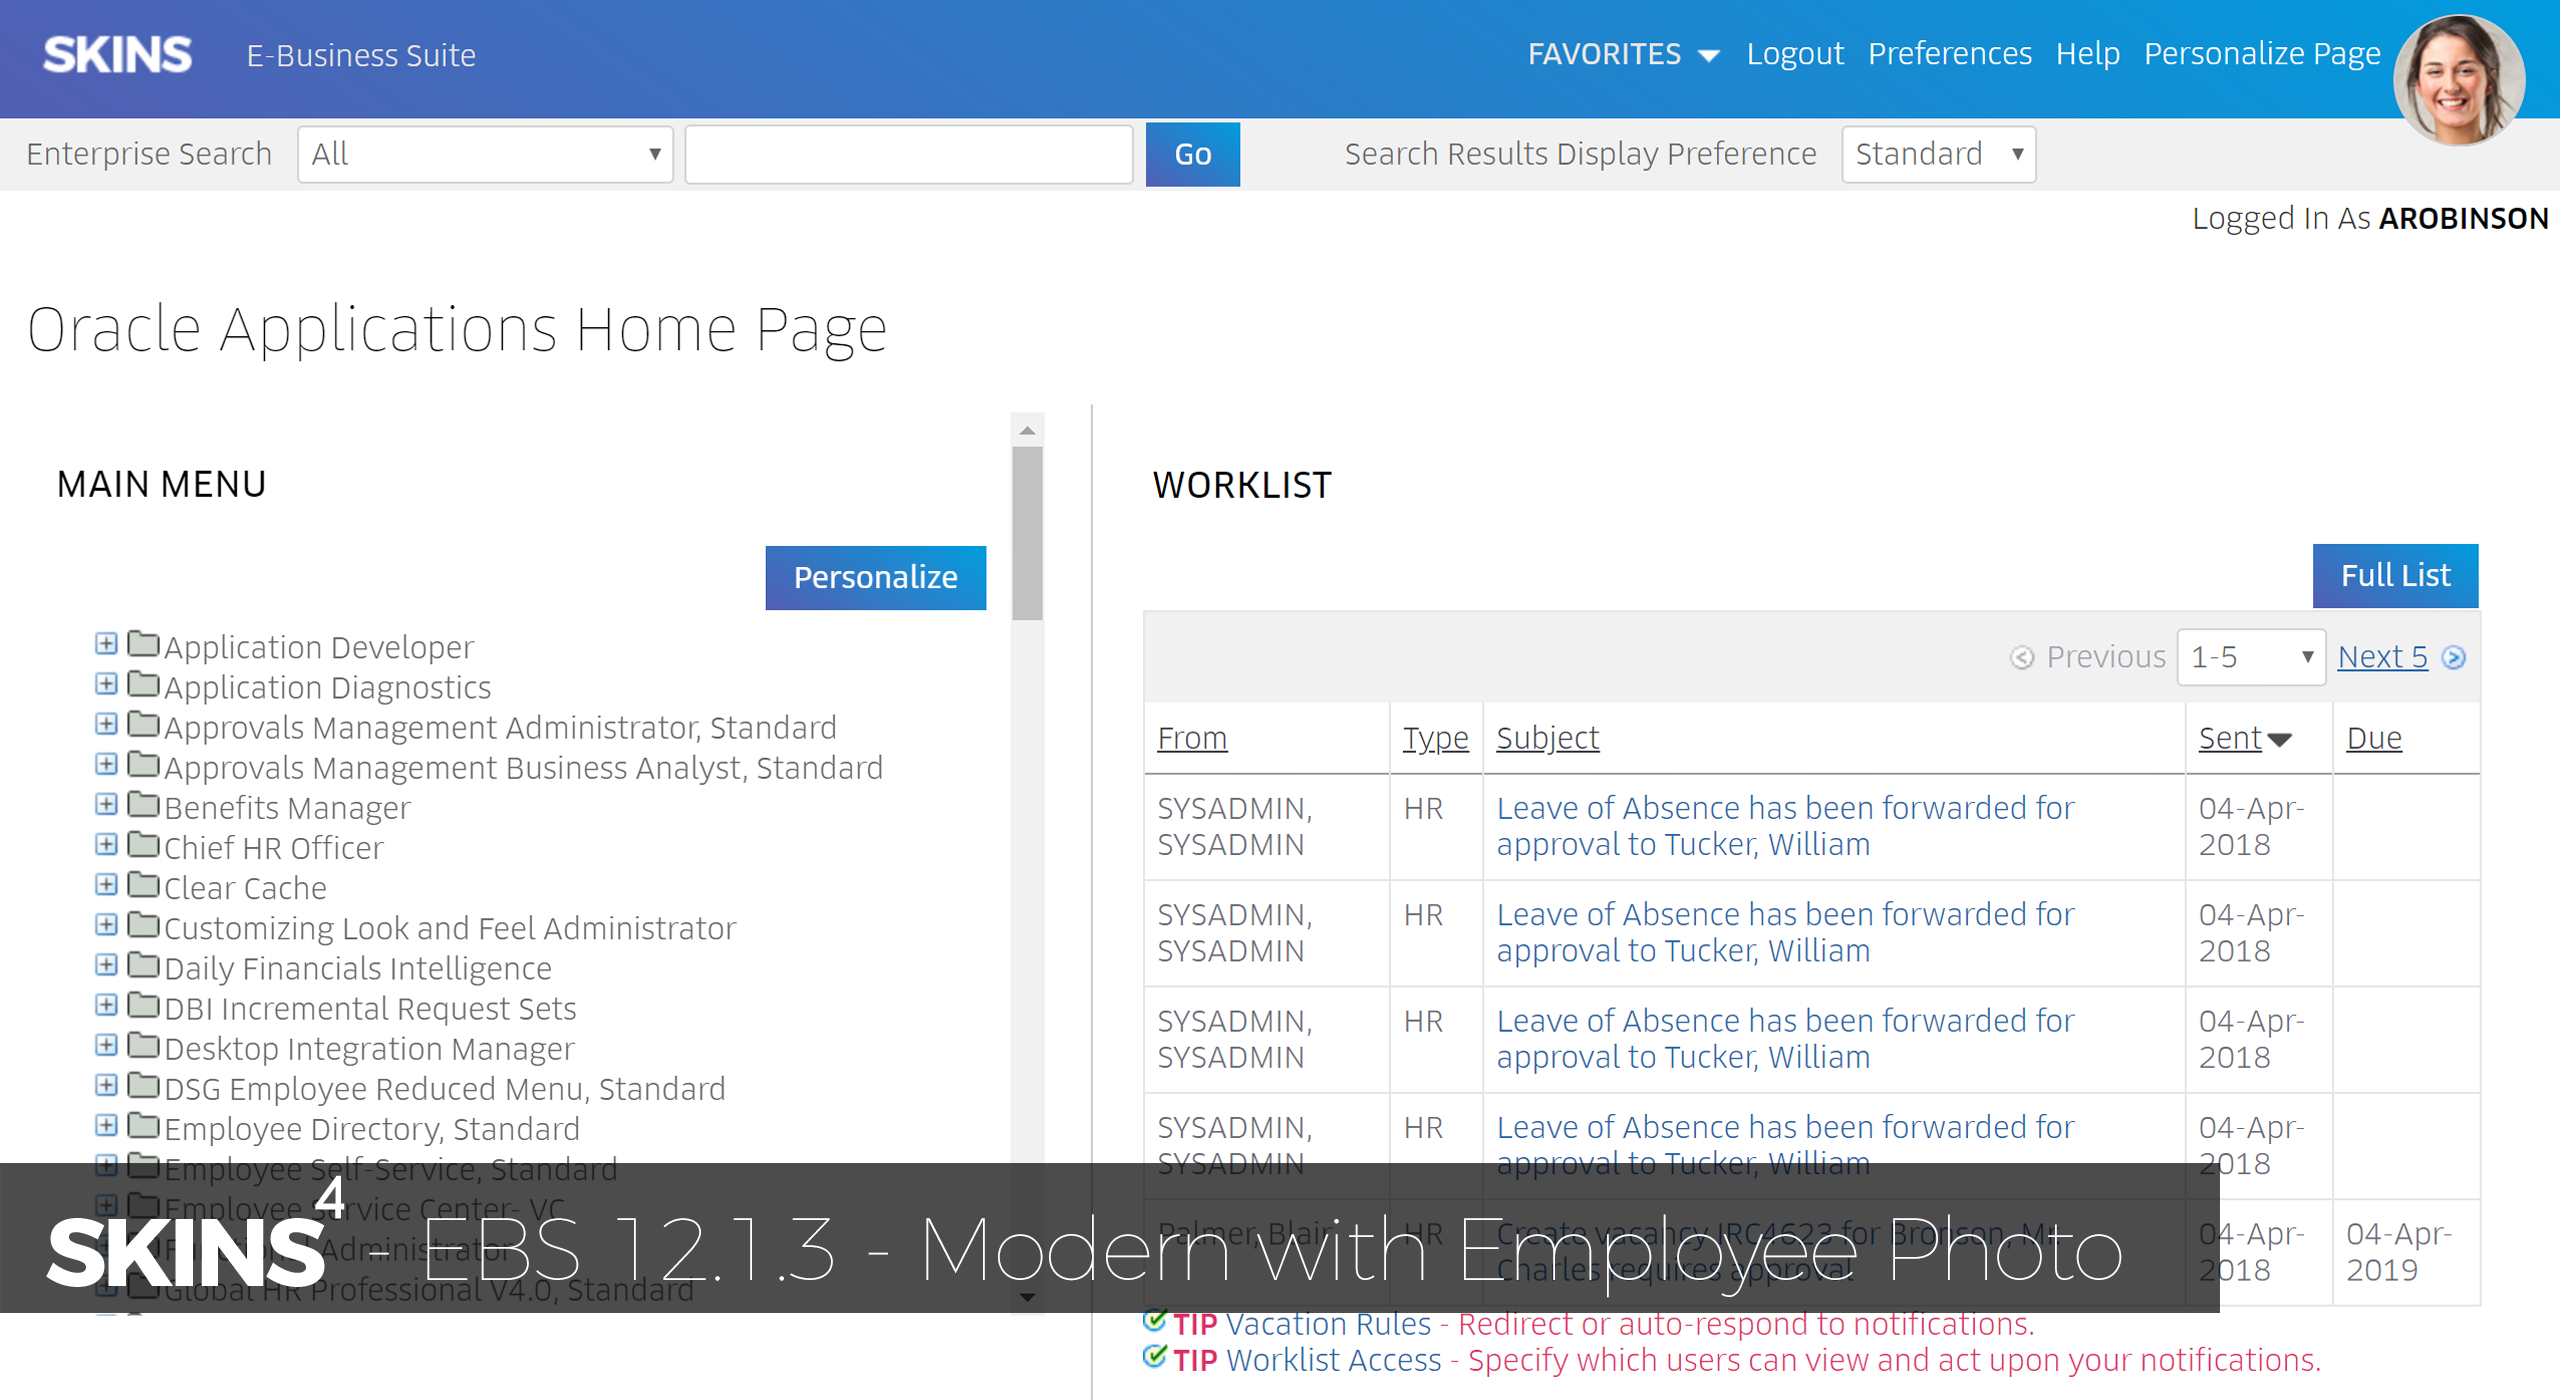The height and width of the screenshot is (1400, 2560).
Task: Click the main menu scrollbar up arrow
Action: click(x=1027, y=430)
